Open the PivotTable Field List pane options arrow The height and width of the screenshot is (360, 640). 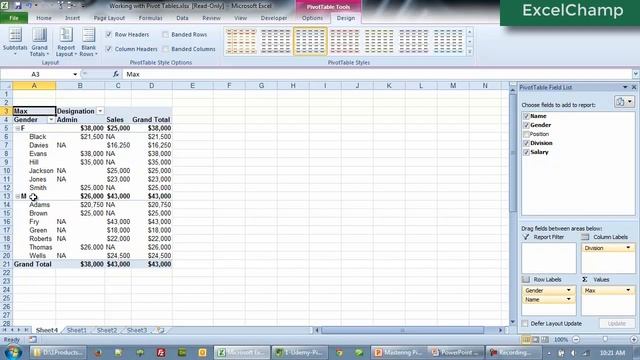(625, 87)
